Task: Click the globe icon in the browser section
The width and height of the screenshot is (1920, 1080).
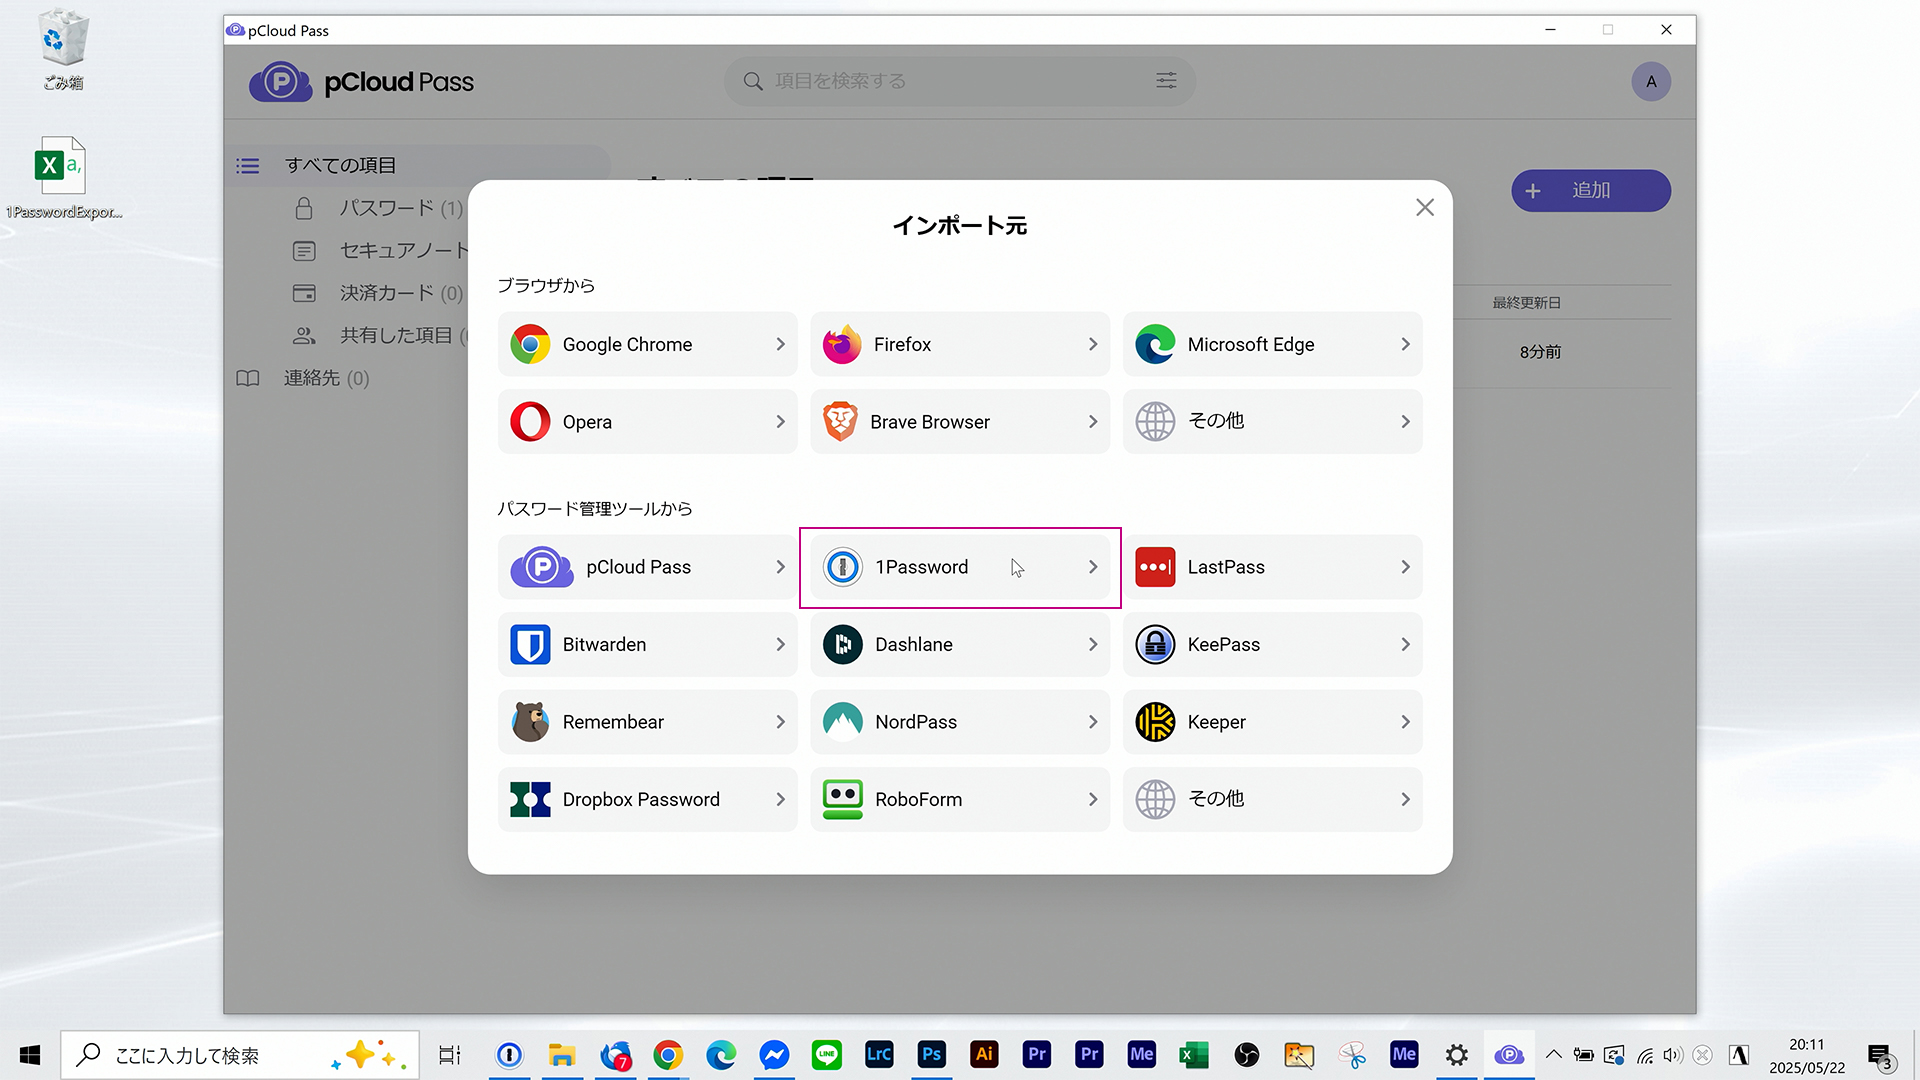Action: (1155, 422)
